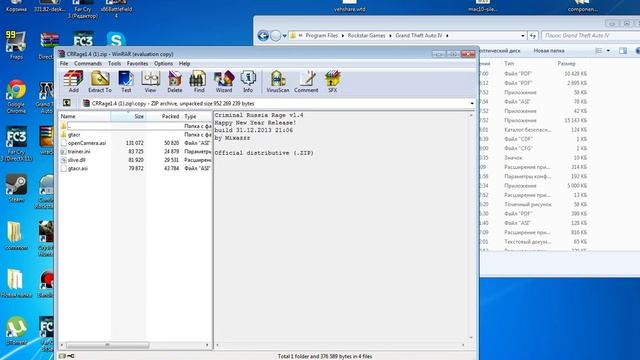Click the Explorer search field
Screen dimensions: 640x360
click(x=590, y=36)
